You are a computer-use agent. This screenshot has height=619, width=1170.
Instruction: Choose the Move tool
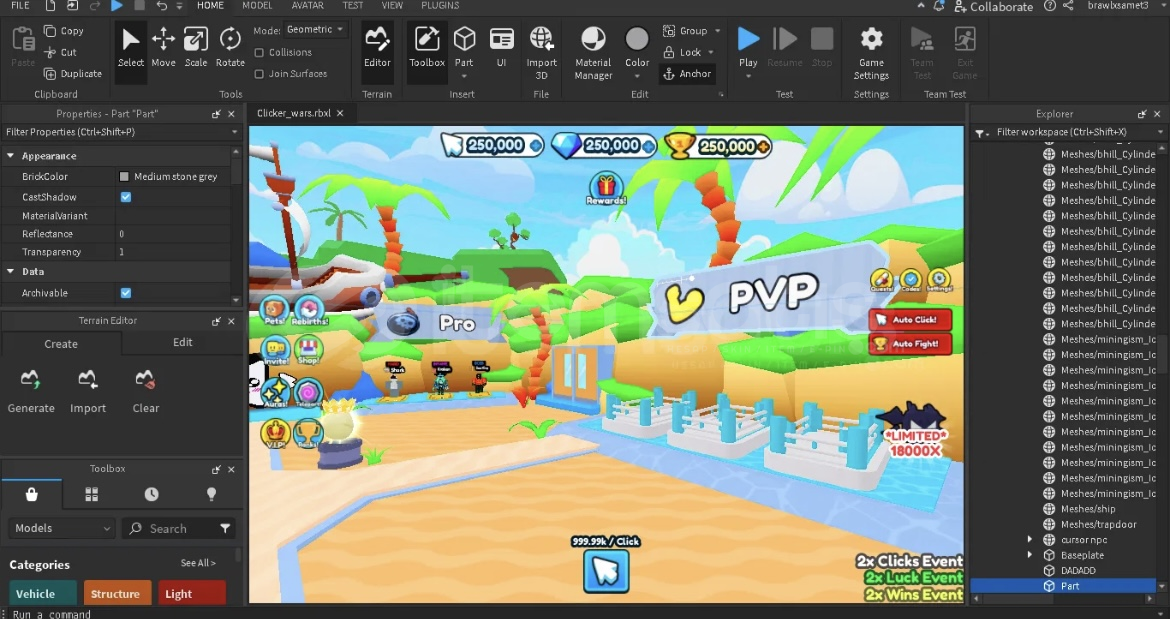click(x=163, y=48)
